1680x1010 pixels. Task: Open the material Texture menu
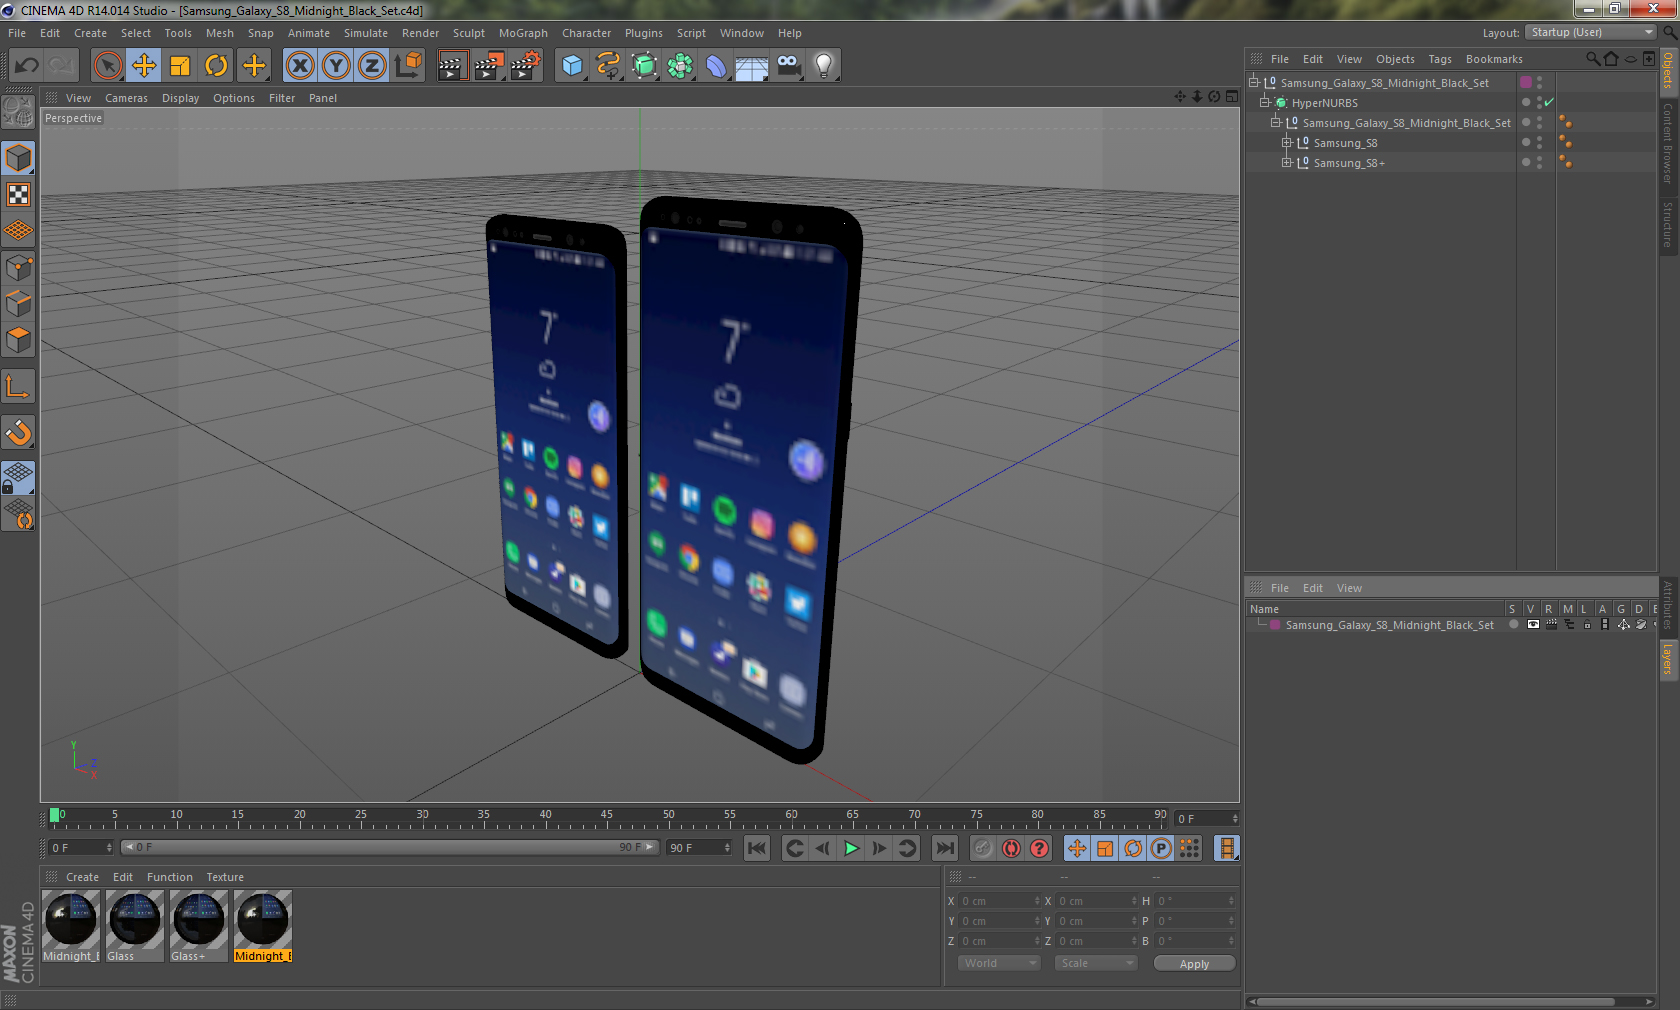pos(225,877)
